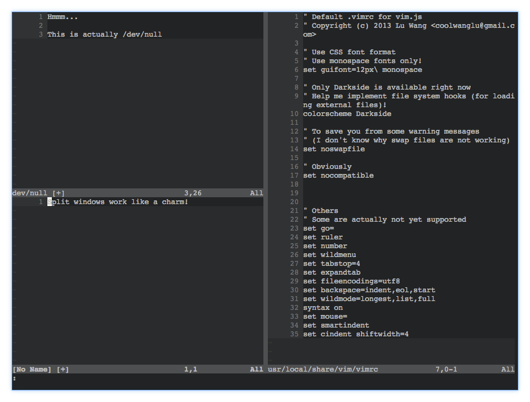530x402 pixels.
Task: Click line 'syntax on'
Action: tap(323, 307)
